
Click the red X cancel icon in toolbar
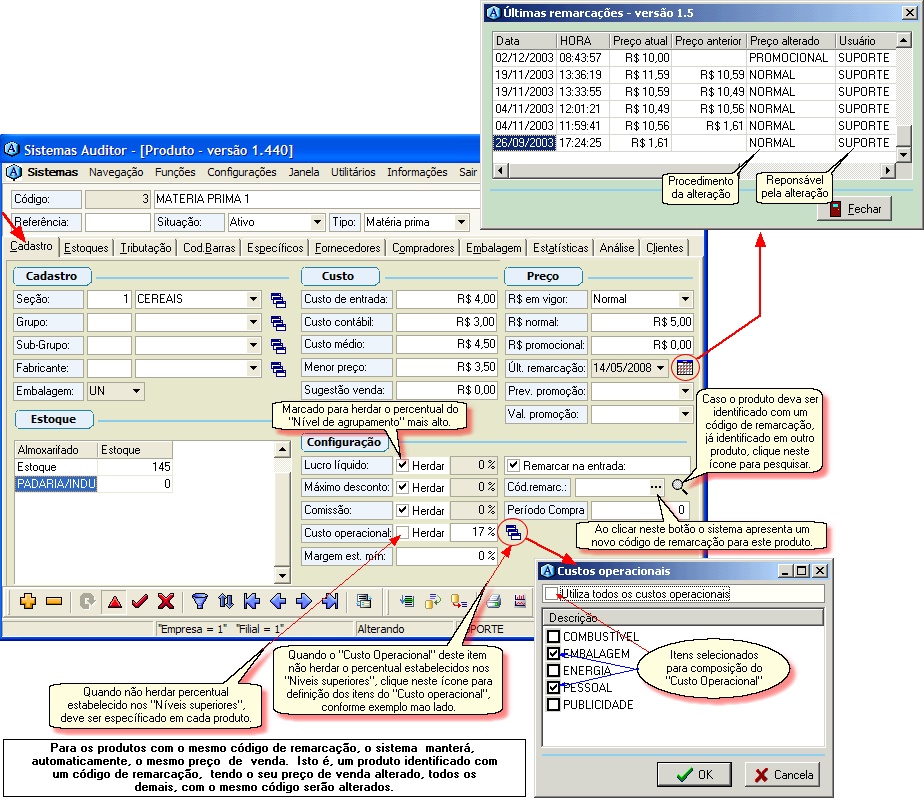tap(166, 601)
